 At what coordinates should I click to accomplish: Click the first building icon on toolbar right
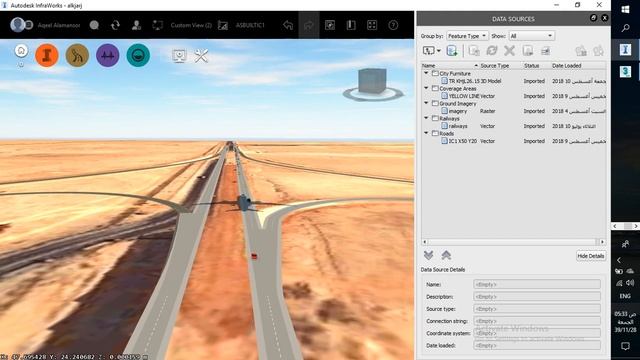coord(581,51)
